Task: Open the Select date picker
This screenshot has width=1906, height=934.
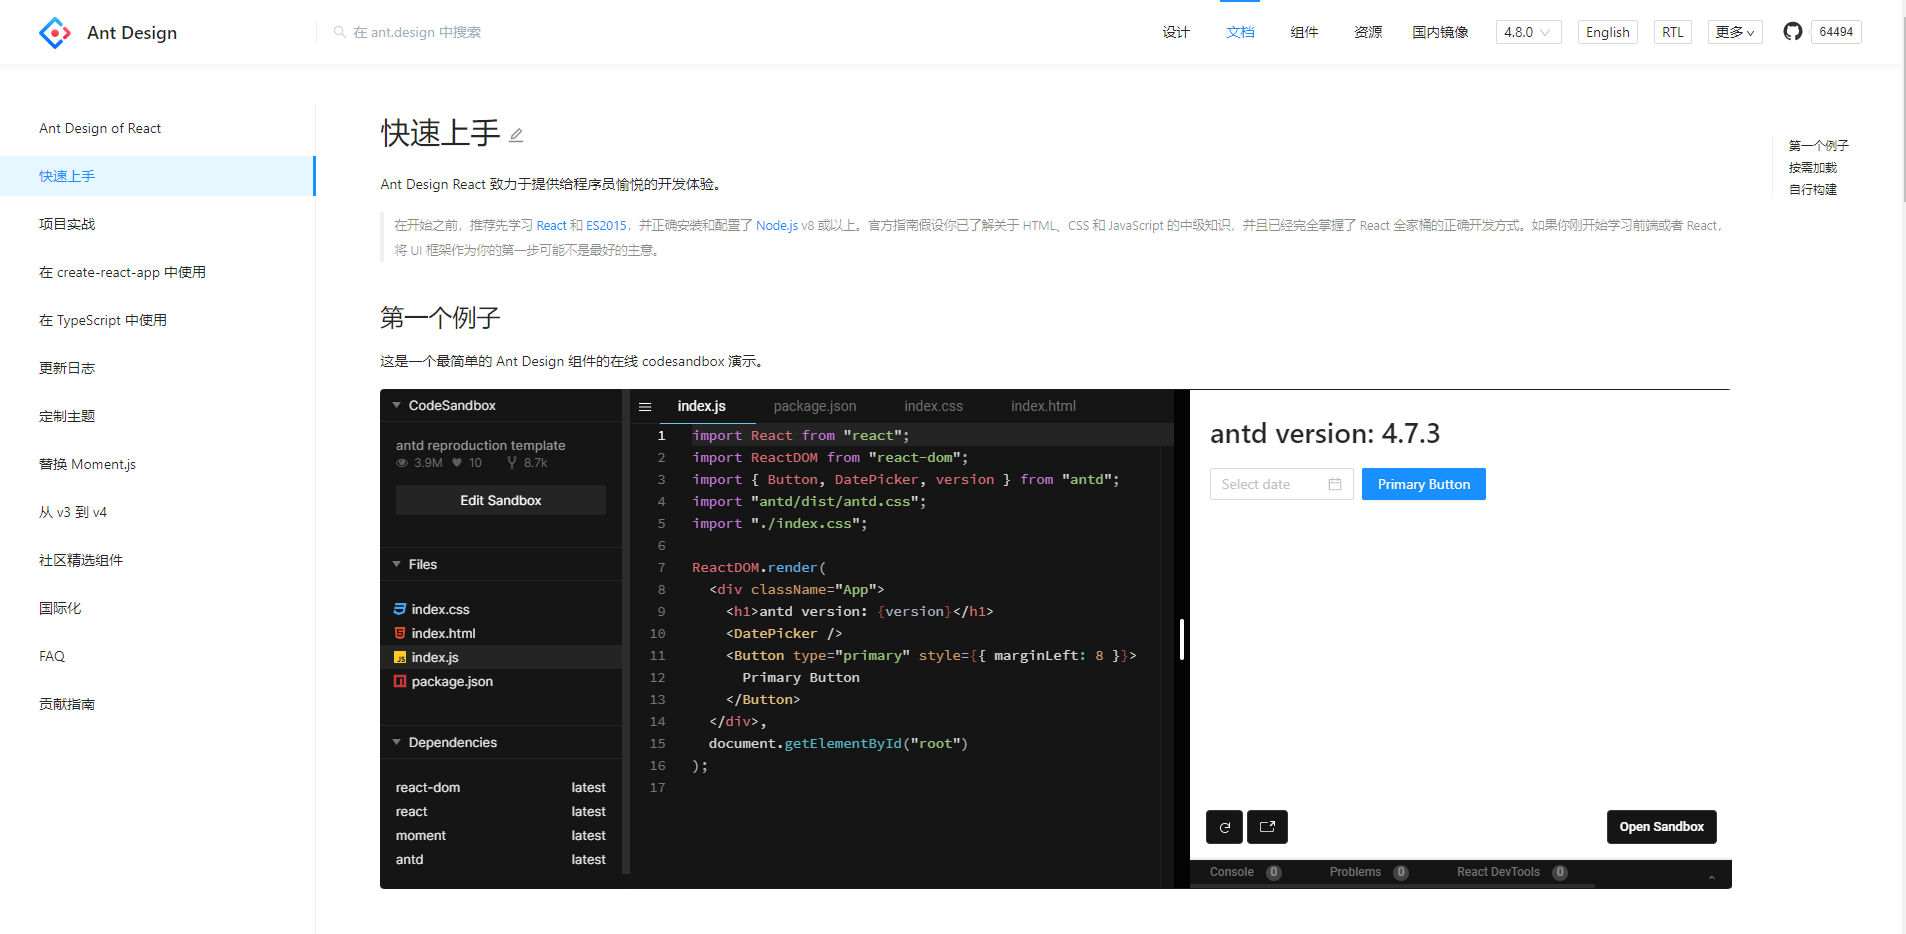Action: coord(1281,484)
